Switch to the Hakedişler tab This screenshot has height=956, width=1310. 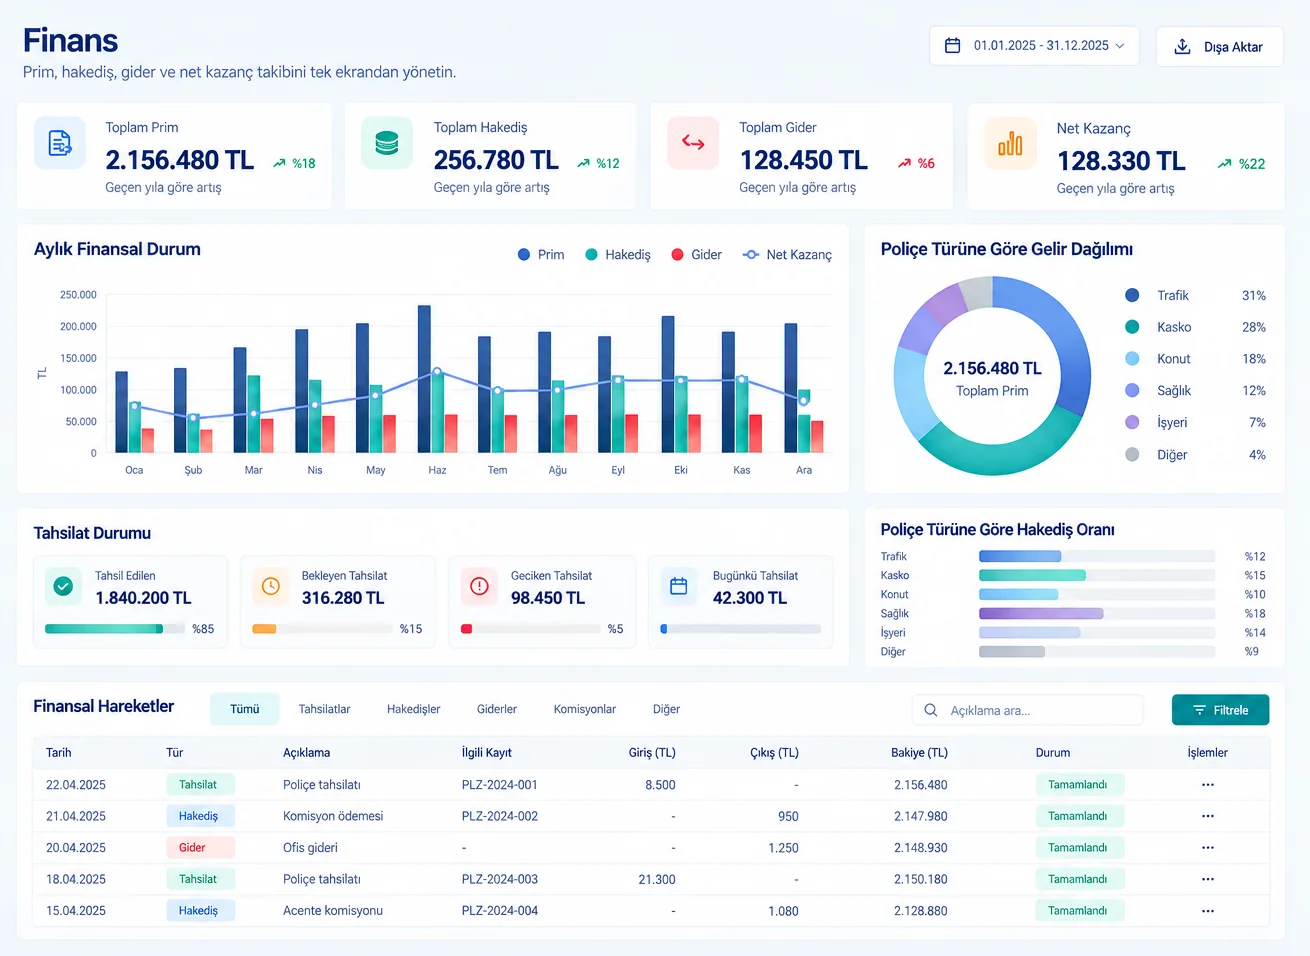pos(413,709)
